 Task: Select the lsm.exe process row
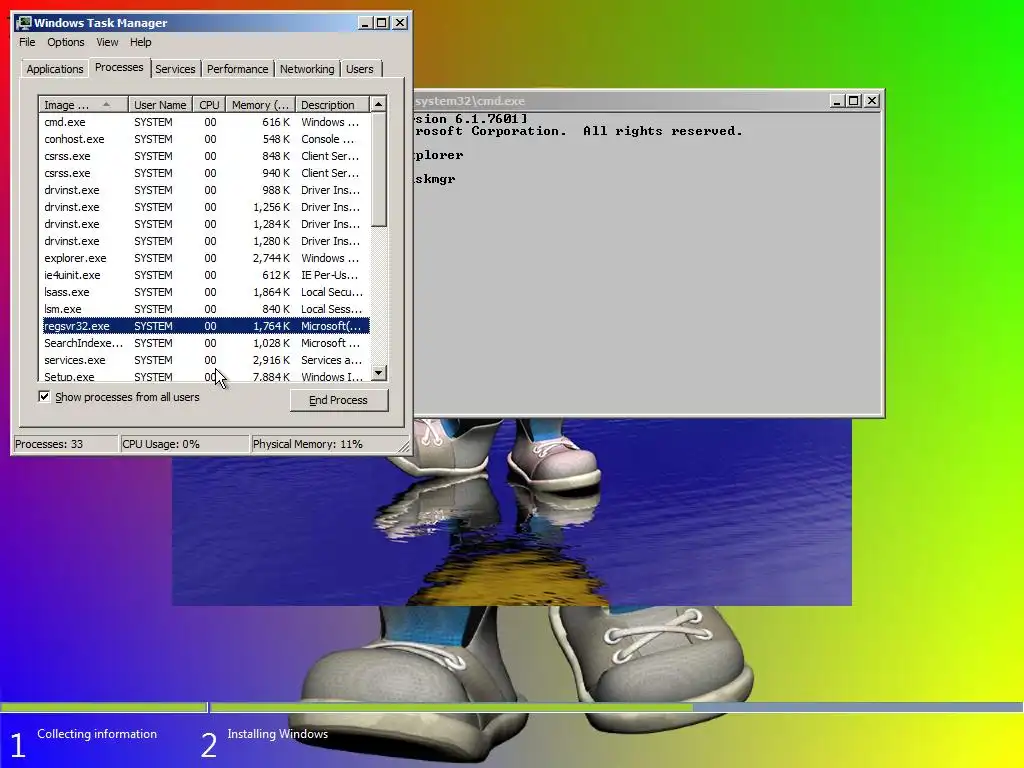pos(206,309)
